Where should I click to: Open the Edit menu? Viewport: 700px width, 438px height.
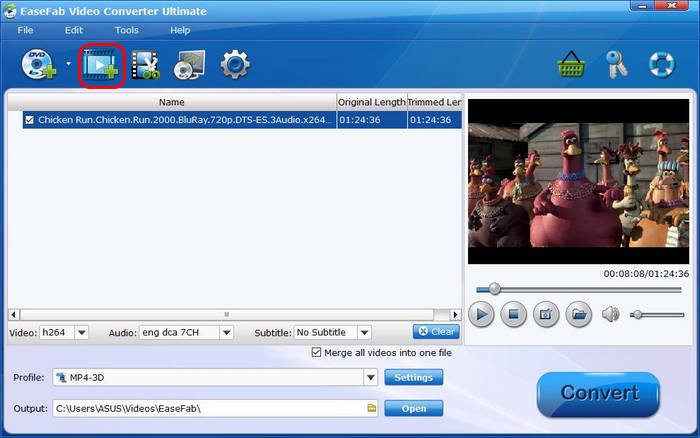pyautogui.click(x=74, y=30)
